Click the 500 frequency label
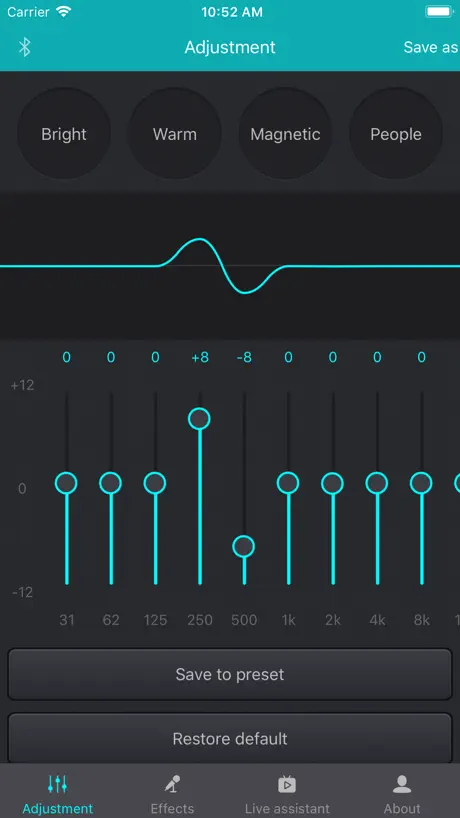The width and height of the screenshot is (460, 818). (244, 620)
